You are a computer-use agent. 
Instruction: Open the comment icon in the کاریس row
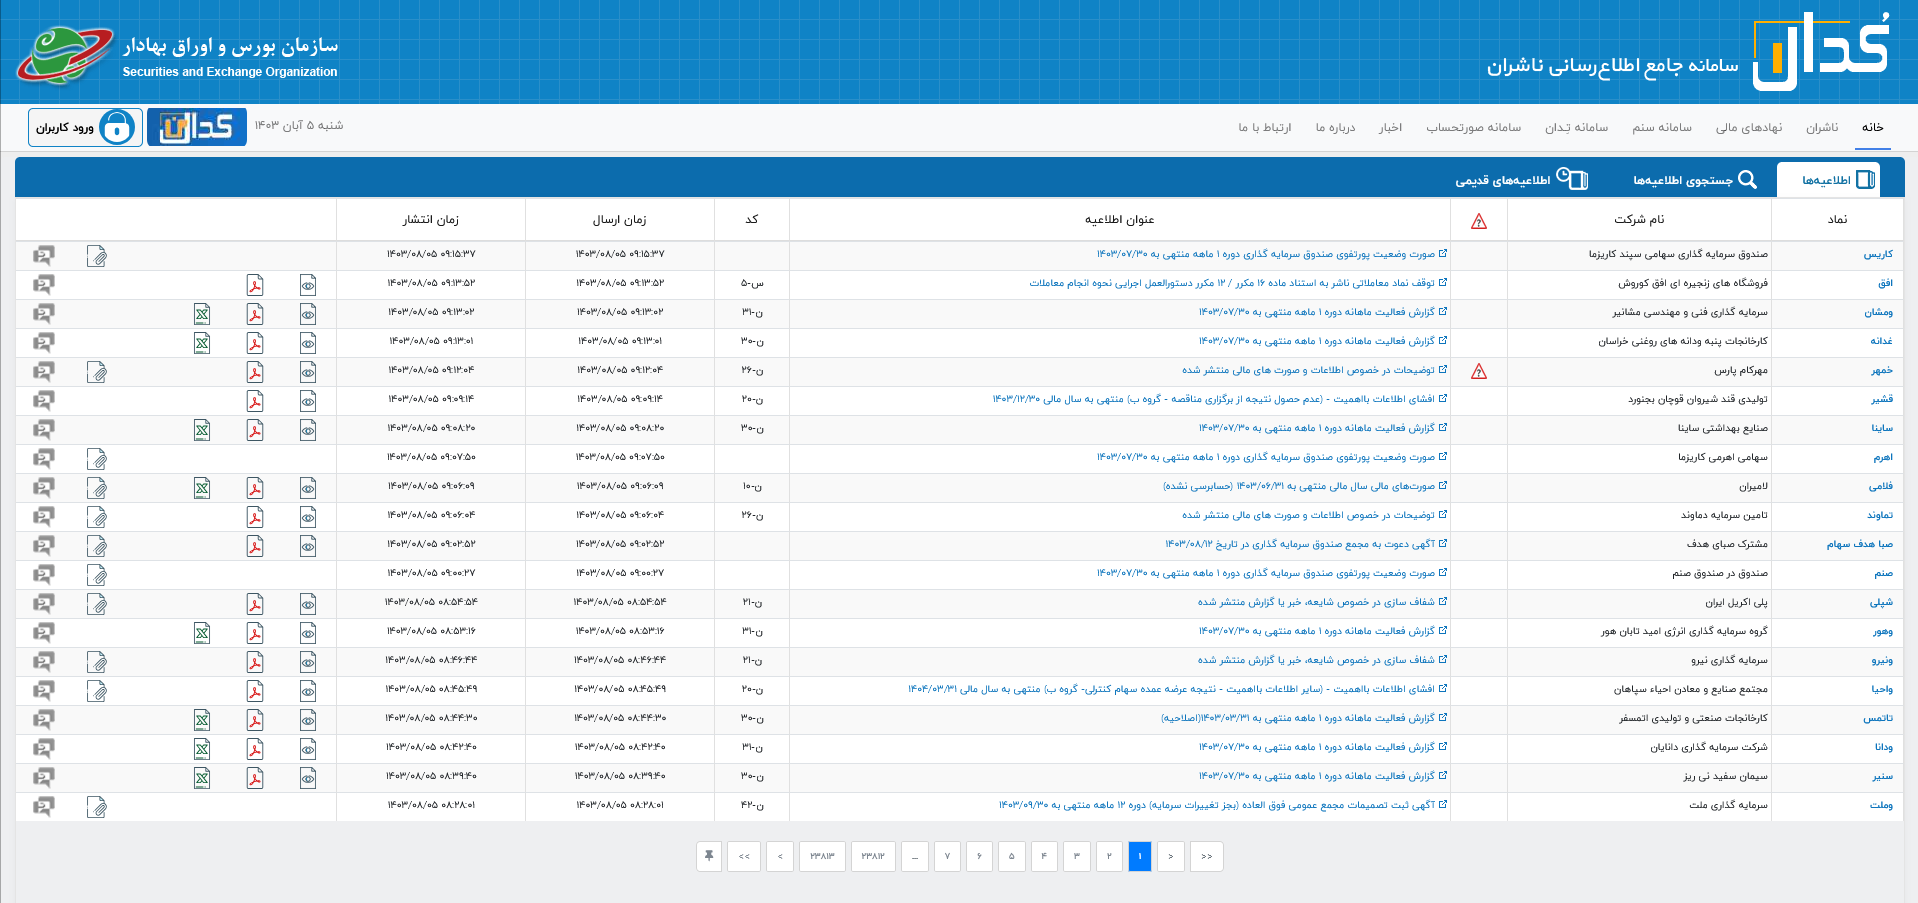tap(43, 255)
